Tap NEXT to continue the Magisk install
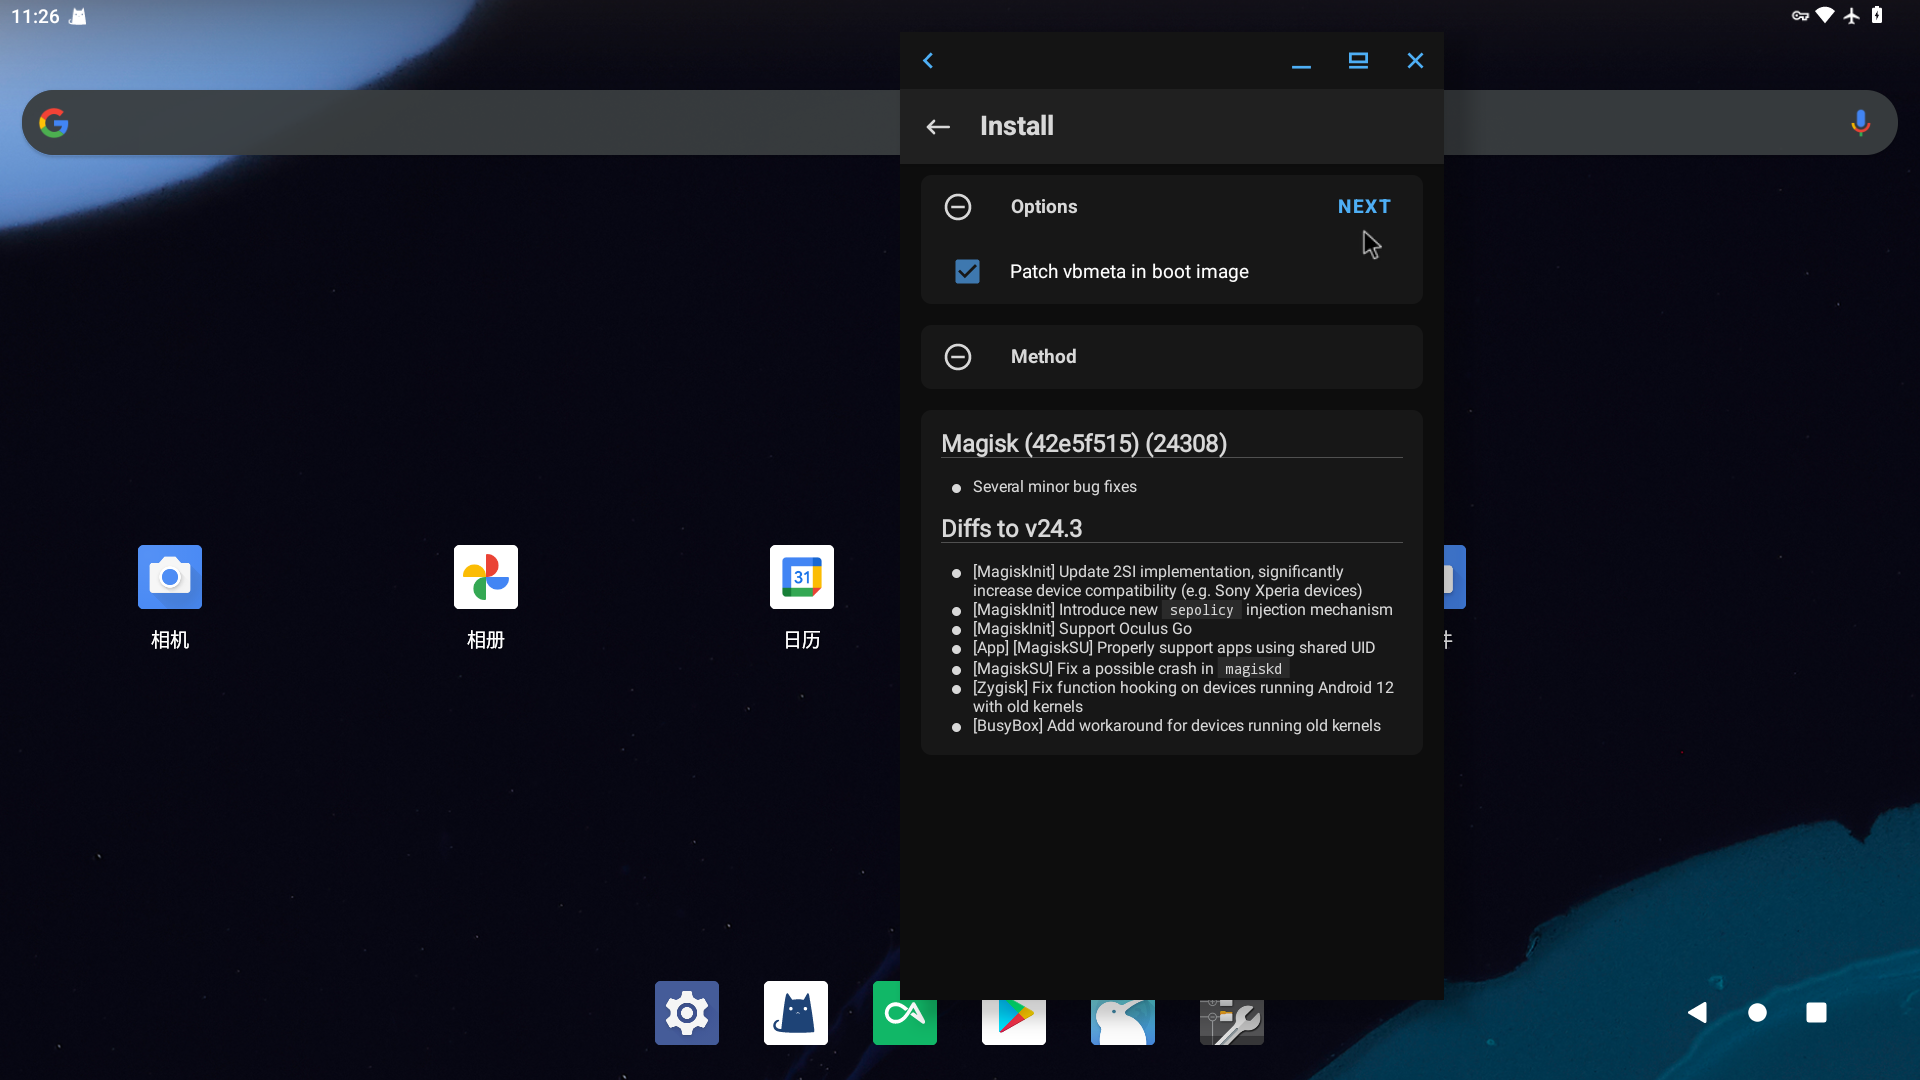This screenshot has height=1080, width=1920. click(1364, 207)
